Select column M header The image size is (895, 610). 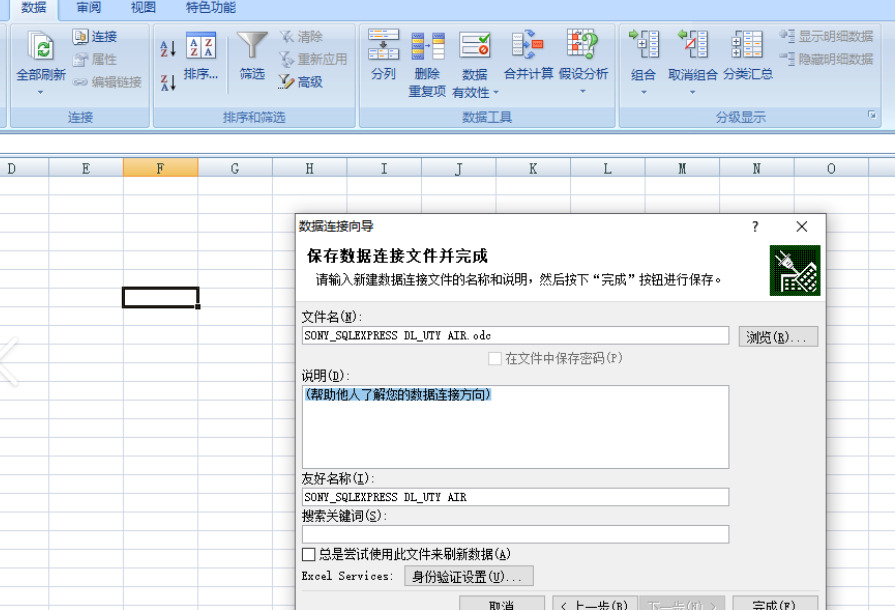[x=682, y=168]
